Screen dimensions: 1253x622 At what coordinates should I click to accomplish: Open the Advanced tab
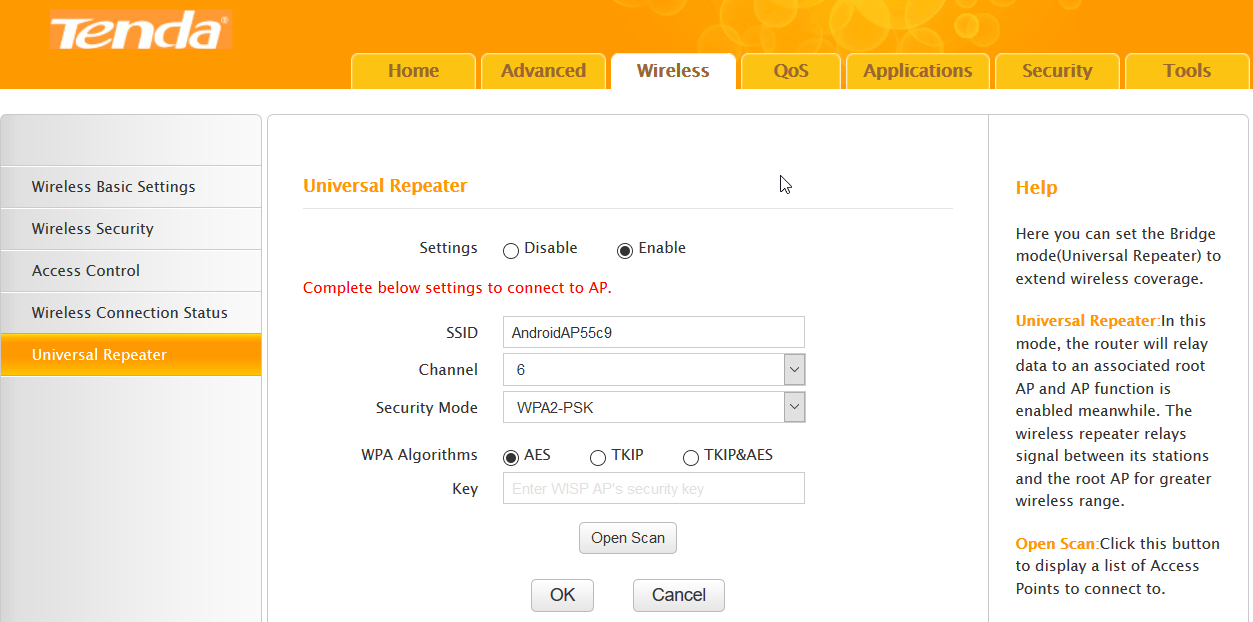coord(543,71)
